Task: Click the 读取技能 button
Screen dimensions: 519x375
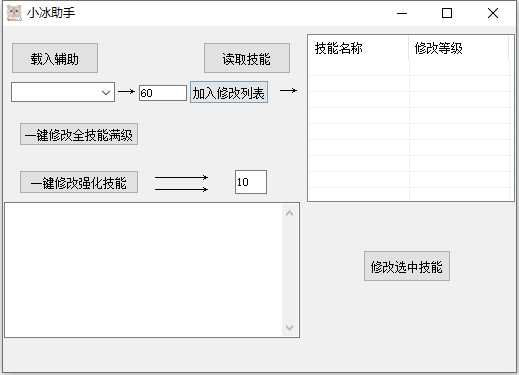Action: (247, 58)
